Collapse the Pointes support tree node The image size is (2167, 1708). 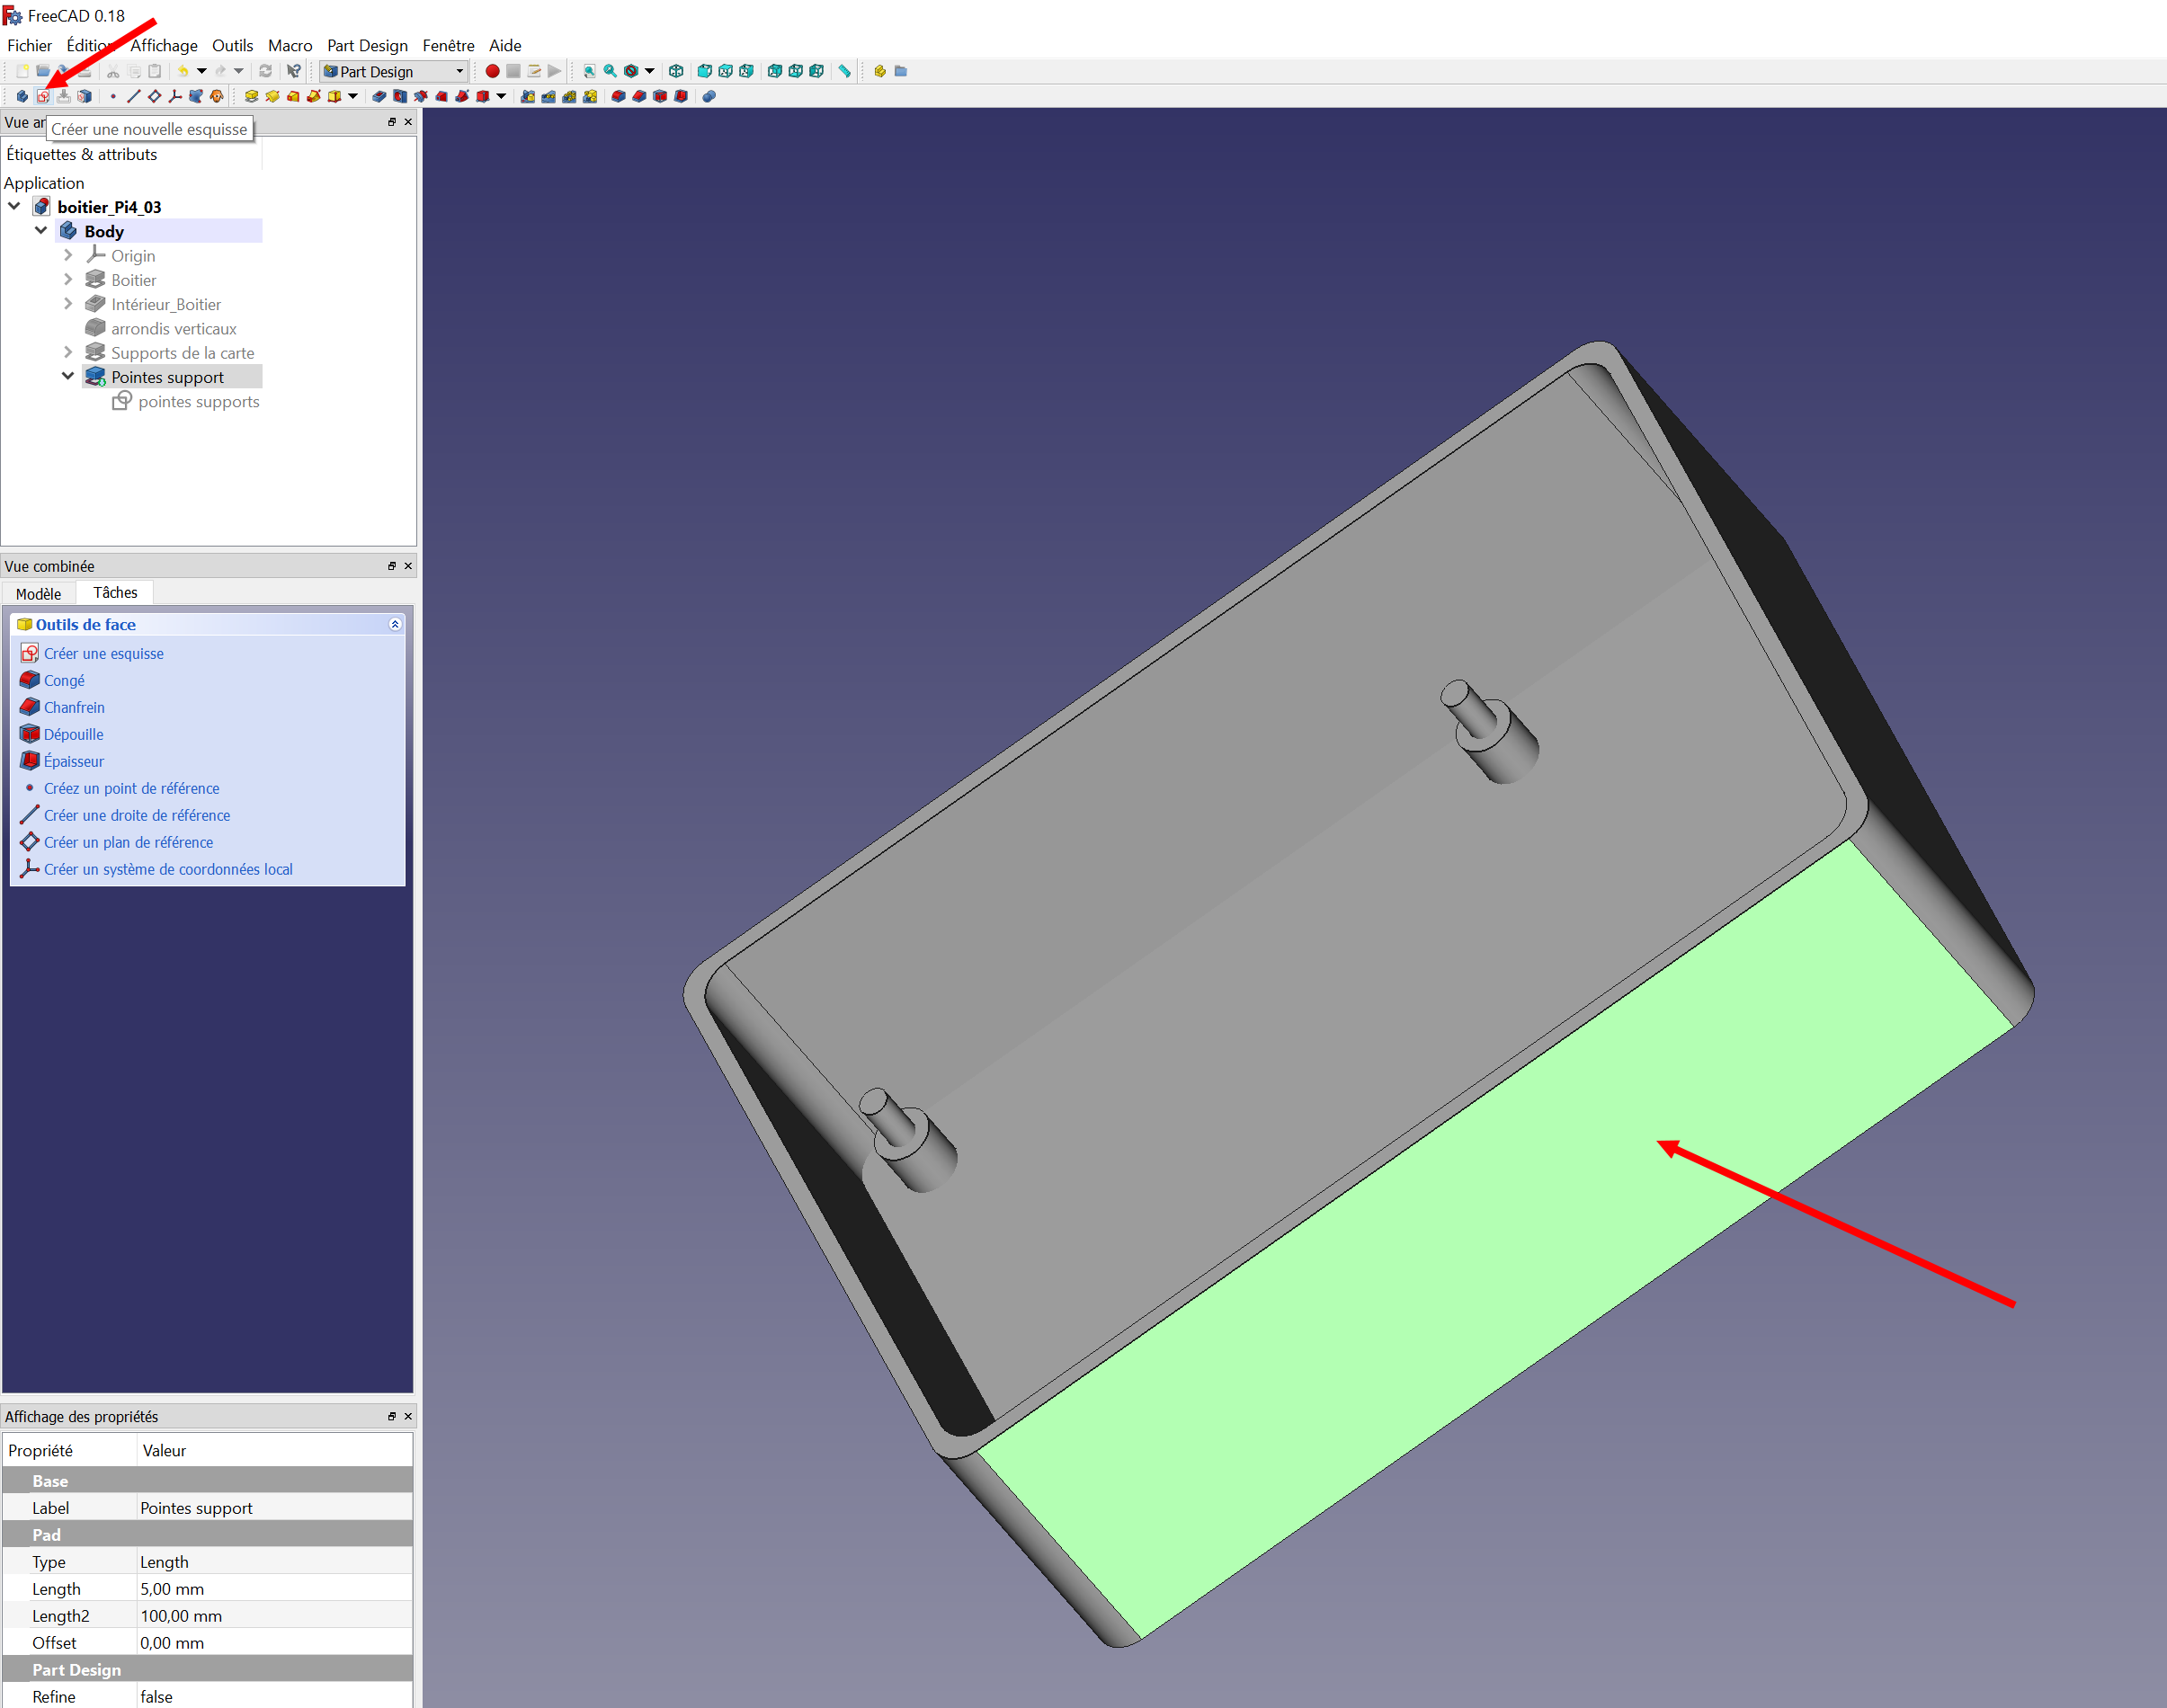point(68,376)
